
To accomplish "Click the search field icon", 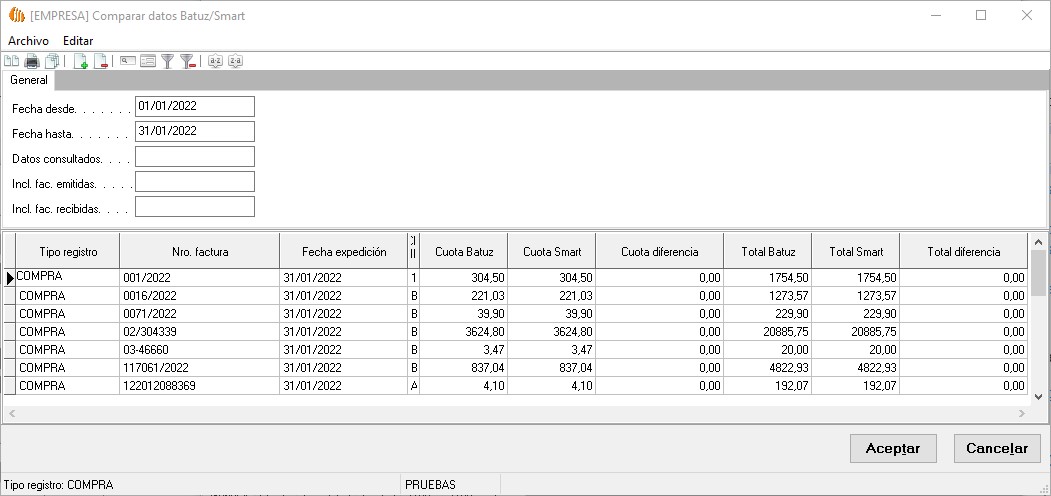I will click(x=128, y=62).
